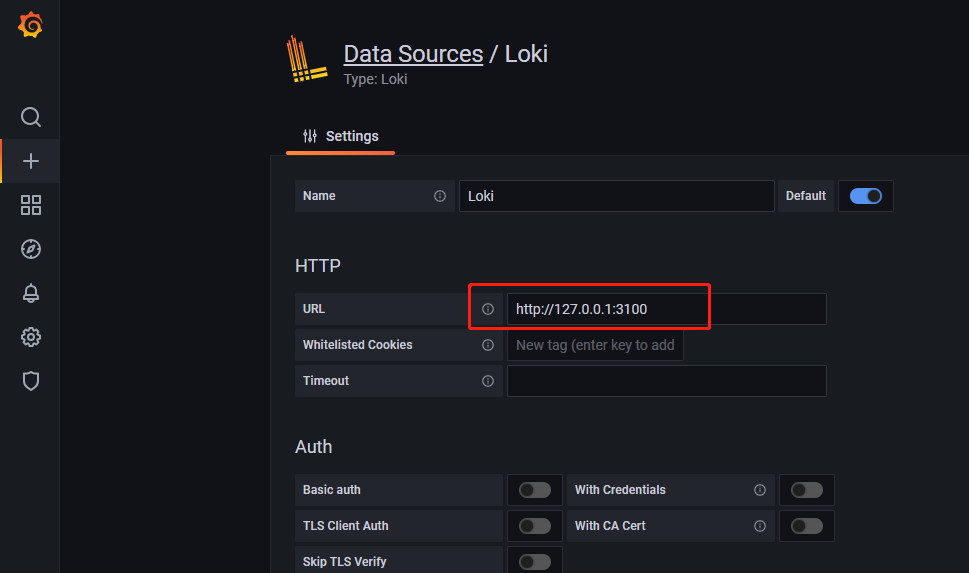Enable the With CA Cert switch

coord(806,526)
